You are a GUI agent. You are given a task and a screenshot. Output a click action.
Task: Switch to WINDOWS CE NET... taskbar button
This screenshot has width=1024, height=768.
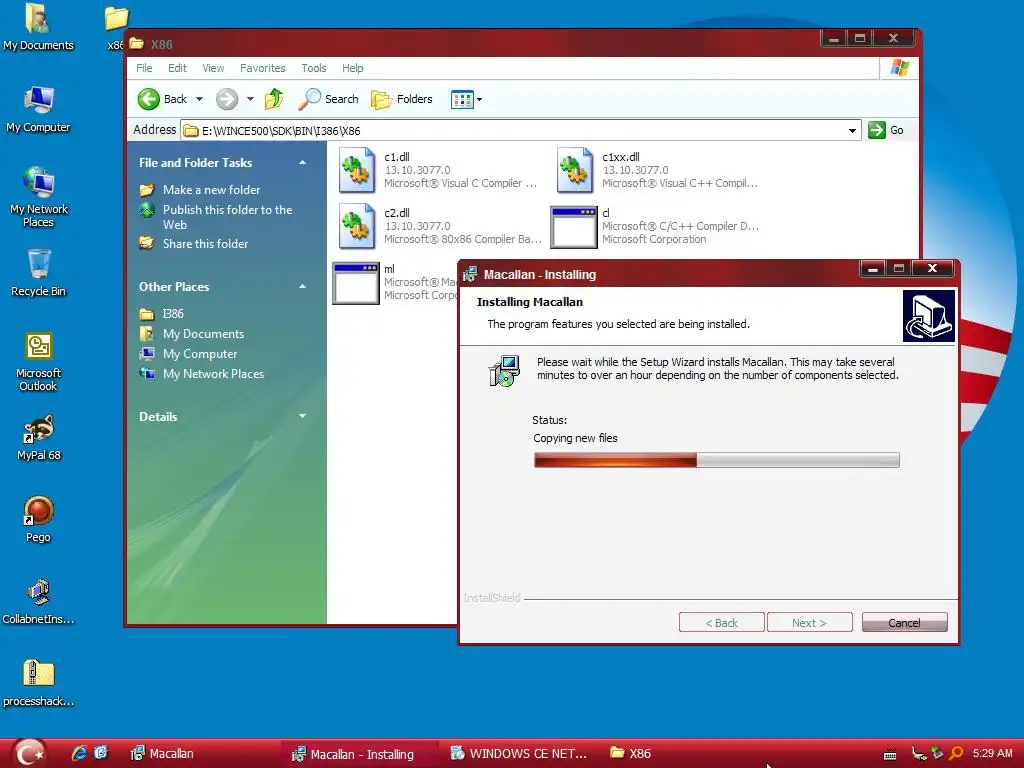pyautogui.click(x=520, y=754)
